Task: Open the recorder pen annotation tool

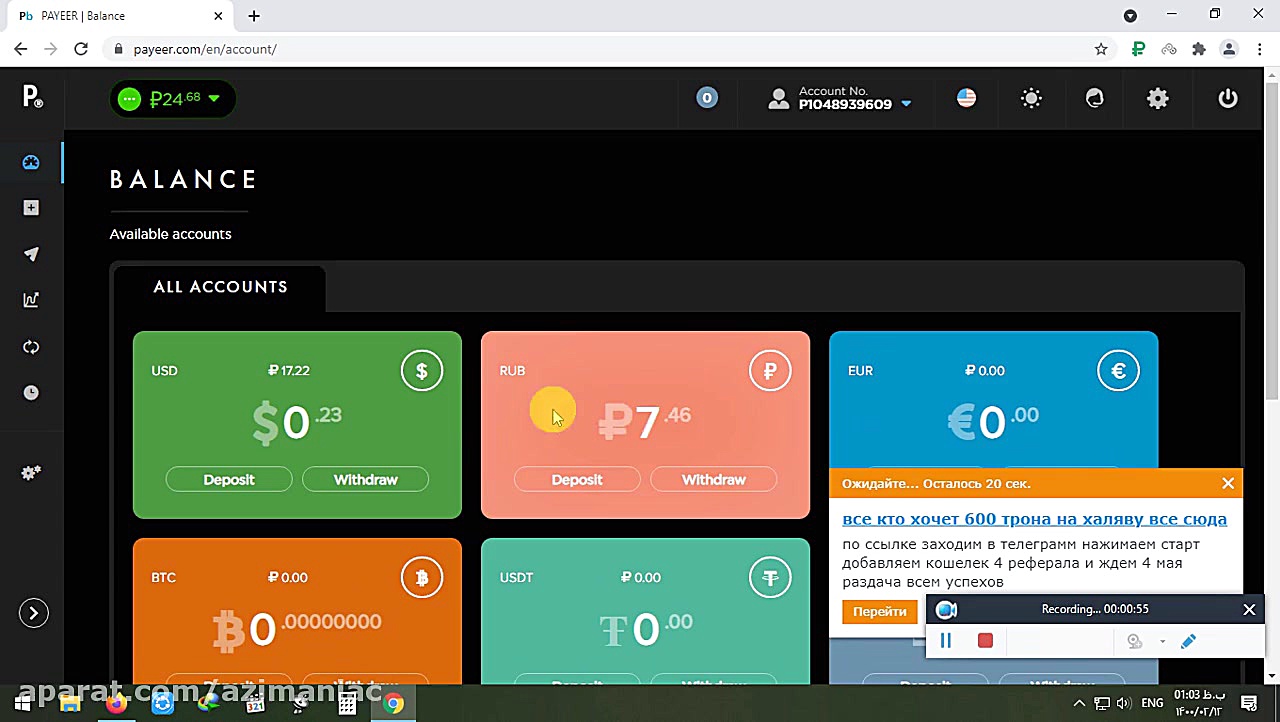Action: click(x=1188, y=641)
